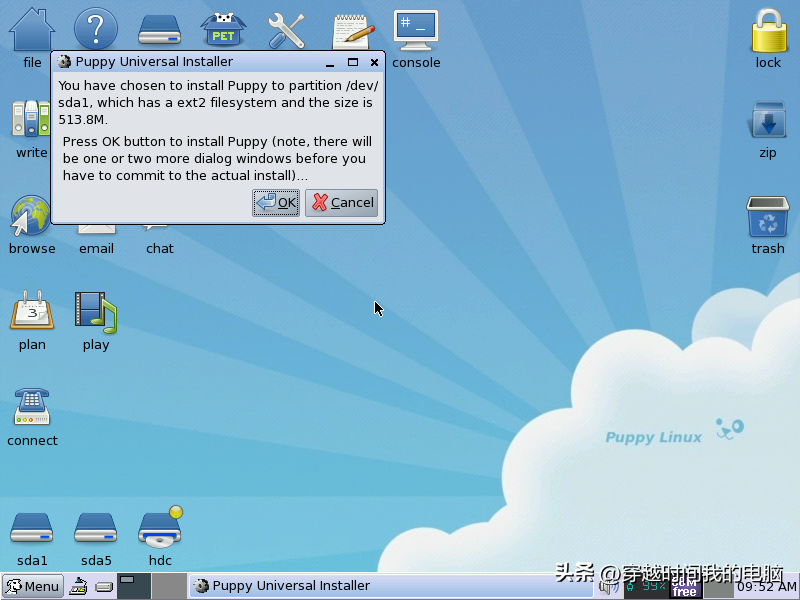Image resolution: width=800 pixels, height=600 pixels.
Task: Click the show desktop taskbar icon
Action: 79,586
